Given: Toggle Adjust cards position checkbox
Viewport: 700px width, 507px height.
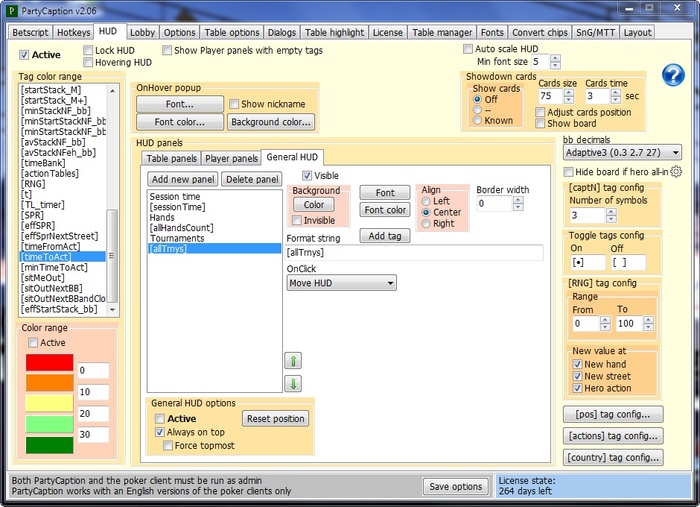Looking at the screenshot, I should click(x=540, y=112).
